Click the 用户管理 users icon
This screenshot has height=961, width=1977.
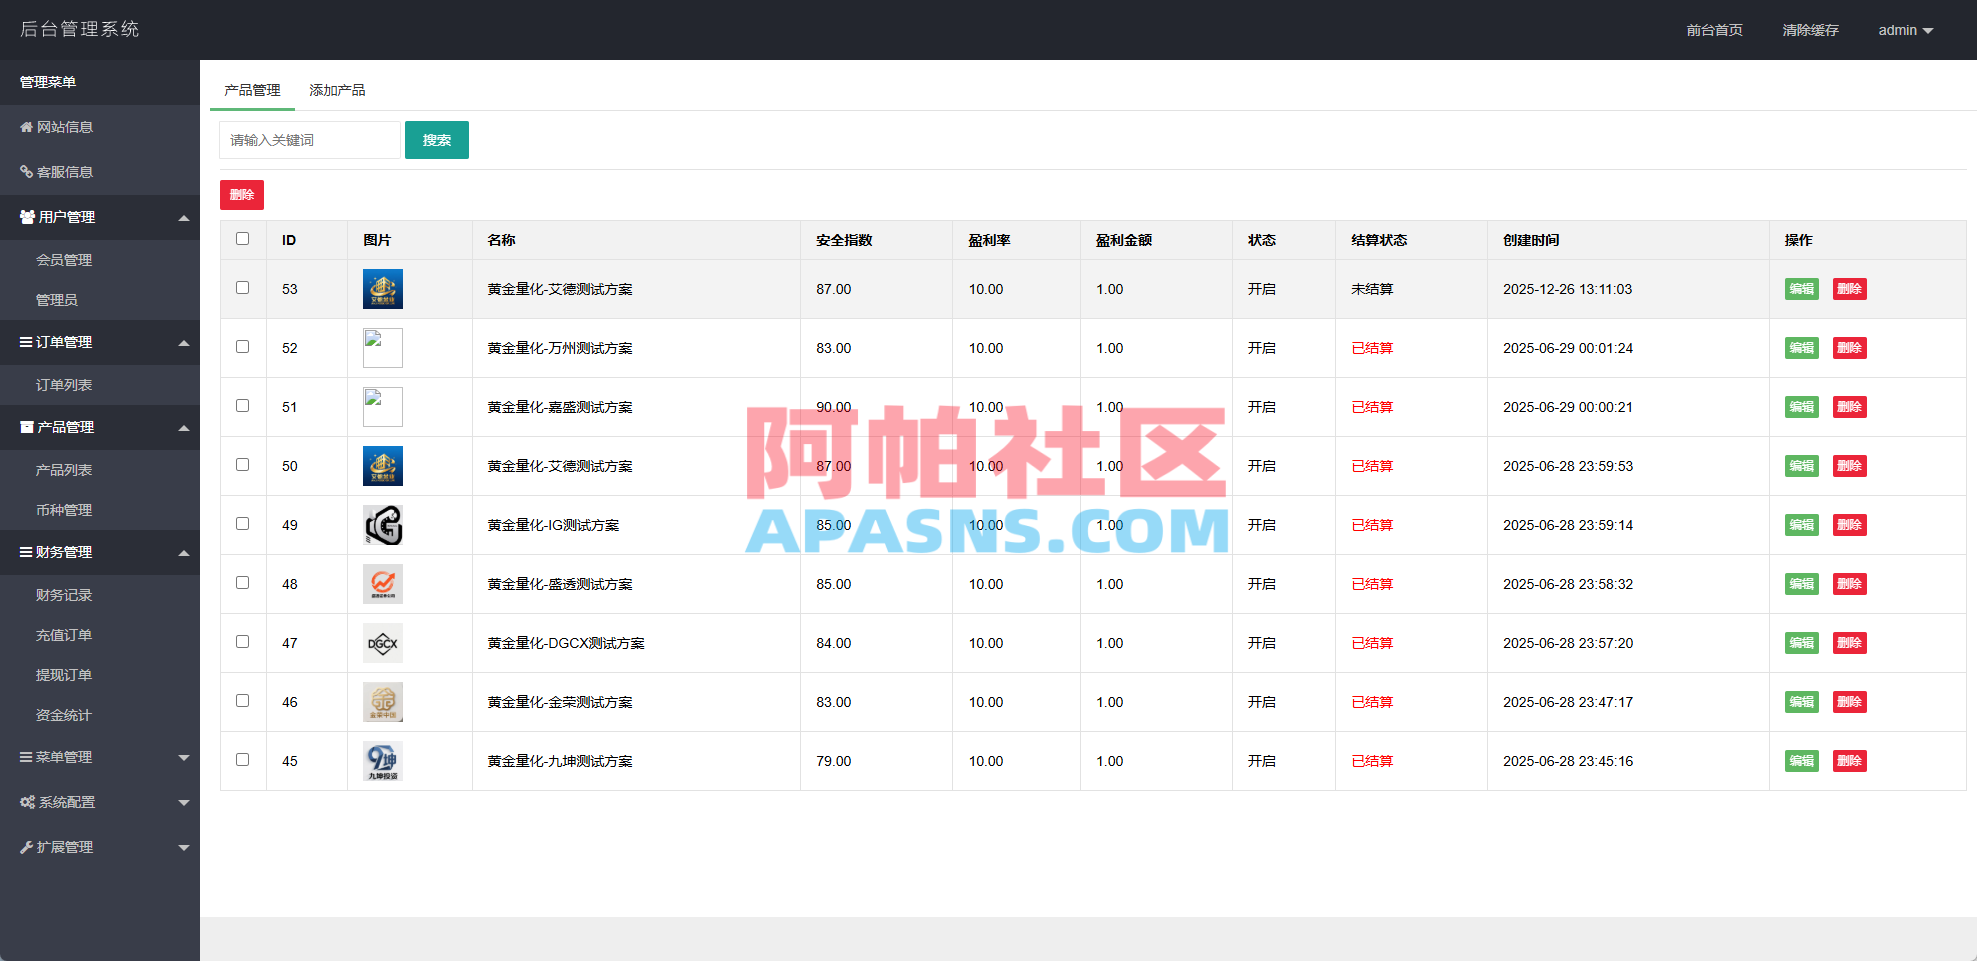click(28, 217)
